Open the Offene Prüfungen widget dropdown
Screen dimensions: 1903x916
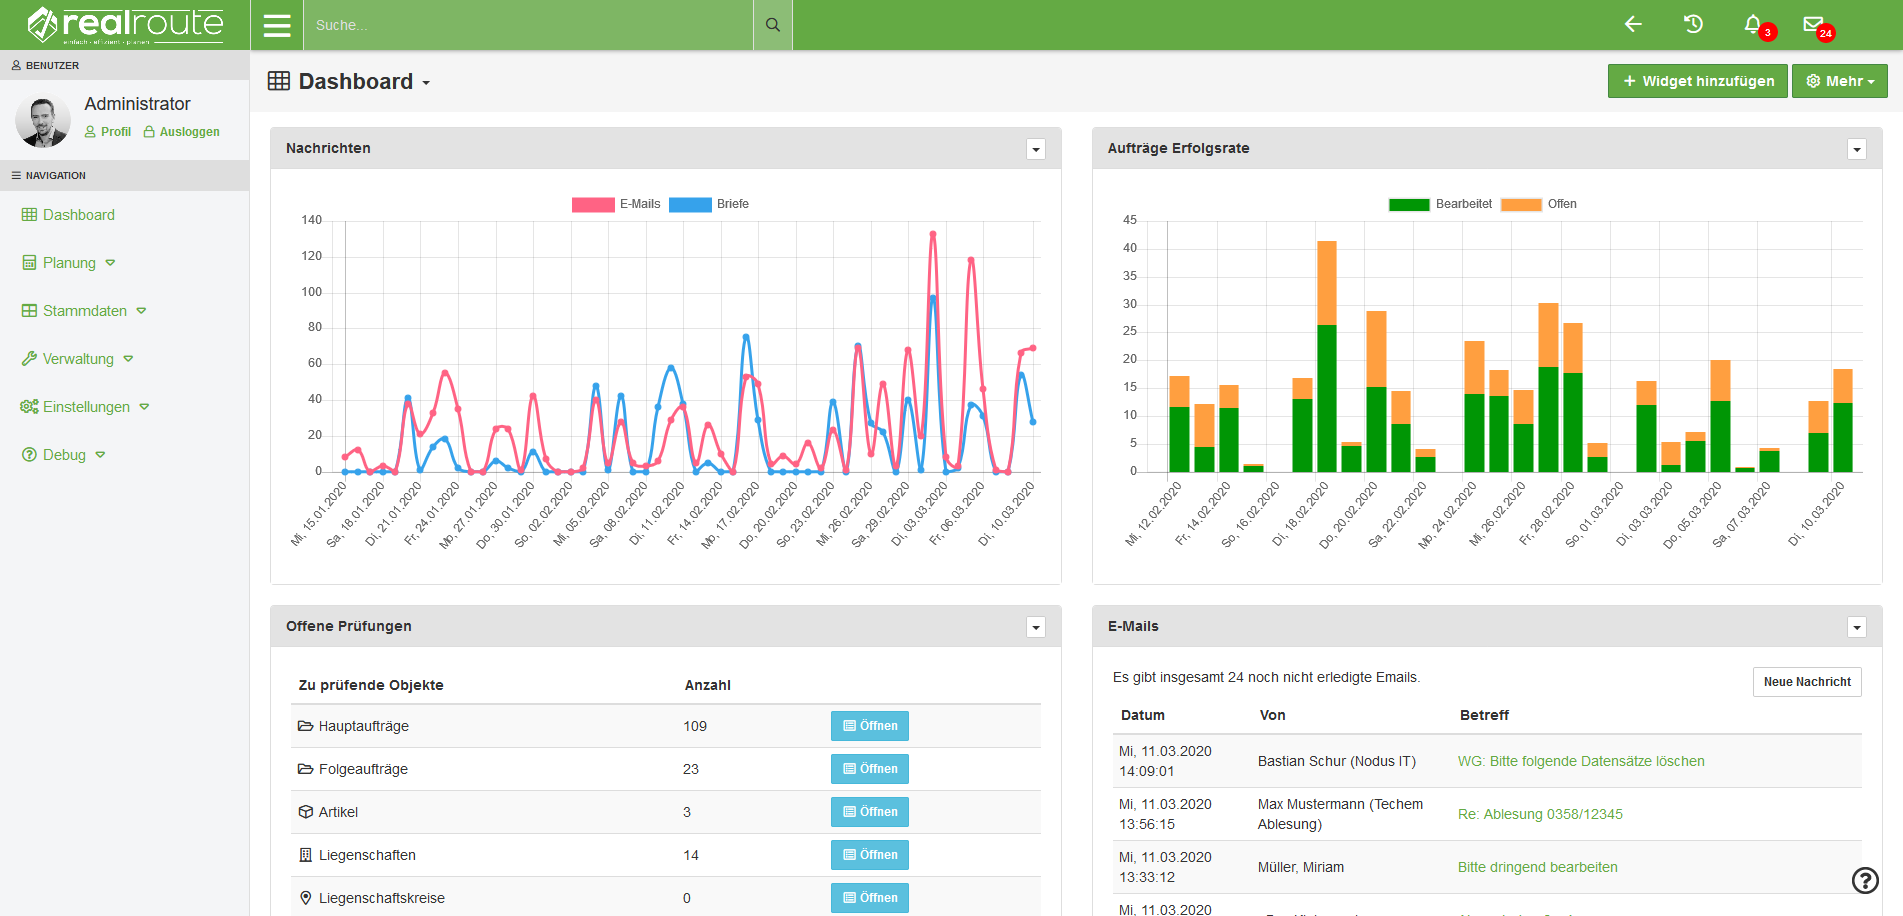pos(1036,627)
